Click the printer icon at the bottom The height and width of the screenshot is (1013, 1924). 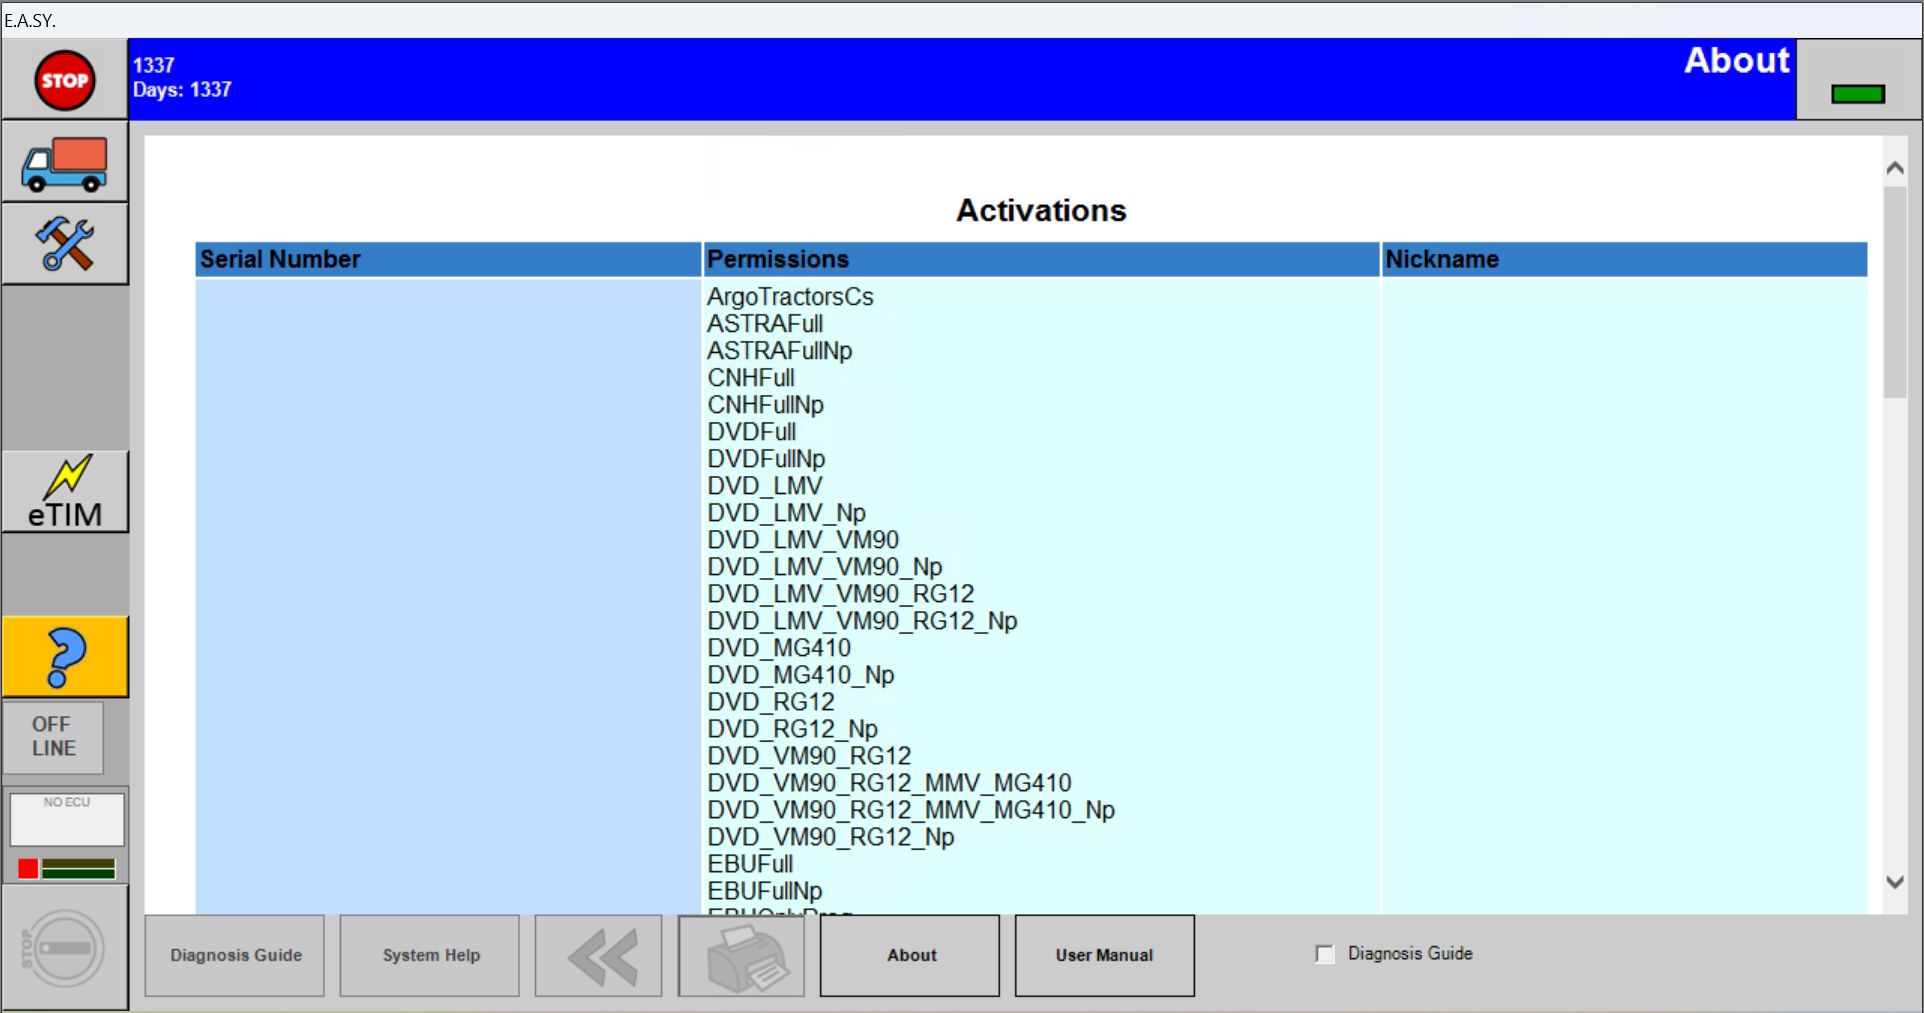coord(741,956)
